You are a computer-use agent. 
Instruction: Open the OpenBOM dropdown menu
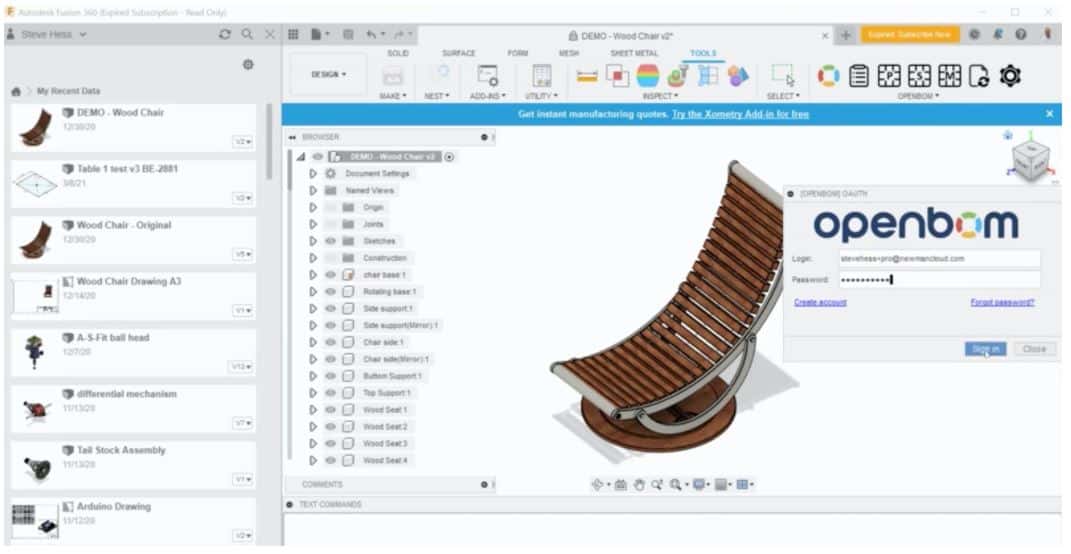918,96
